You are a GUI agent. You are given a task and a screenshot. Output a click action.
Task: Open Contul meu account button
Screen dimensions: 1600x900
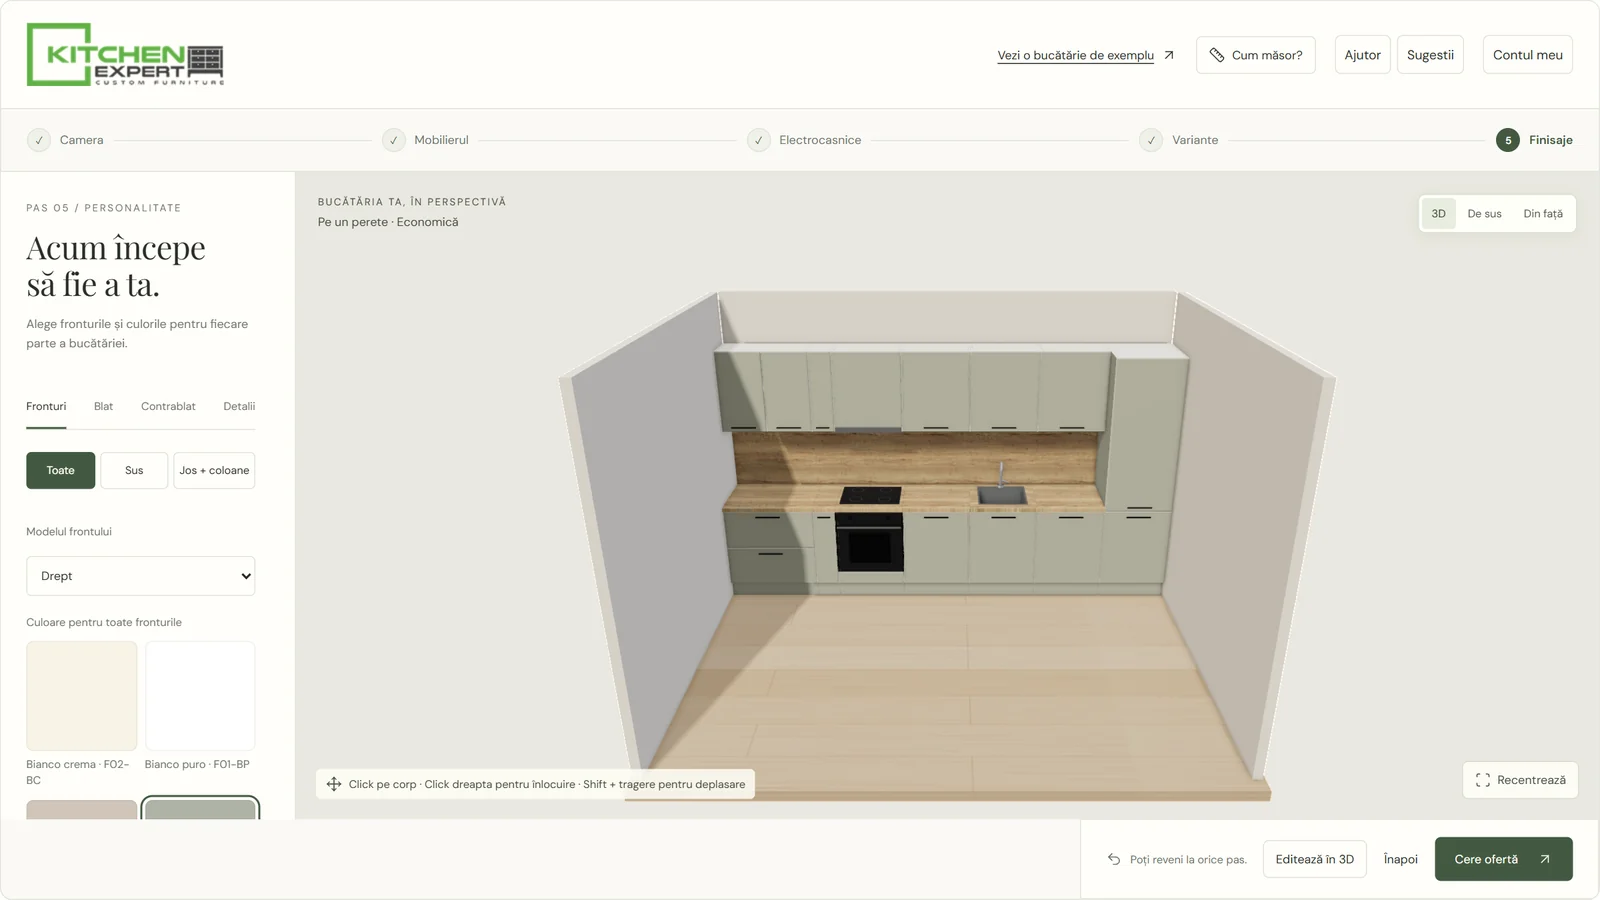point(1527,55)
